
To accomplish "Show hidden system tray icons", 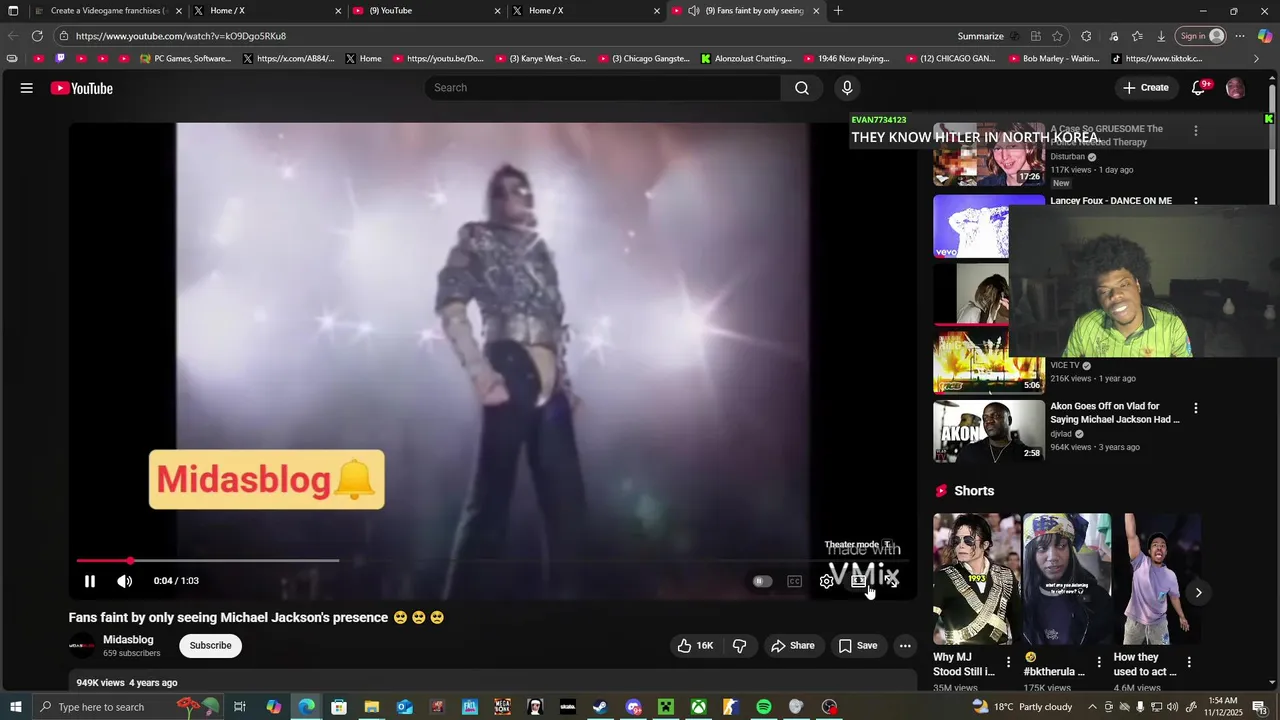I will (x=1092, y=707).
